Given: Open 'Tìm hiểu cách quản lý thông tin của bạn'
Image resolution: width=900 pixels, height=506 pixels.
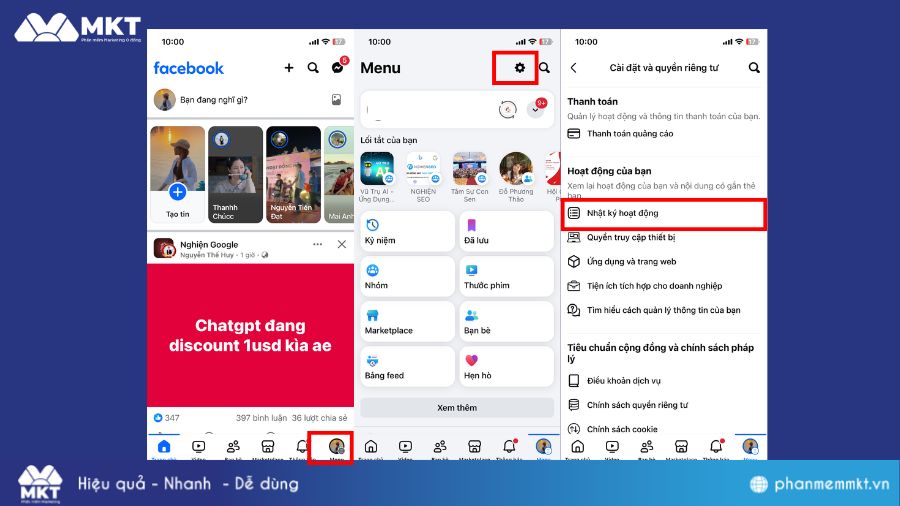Looking at the screenshot, I should 664,310.
